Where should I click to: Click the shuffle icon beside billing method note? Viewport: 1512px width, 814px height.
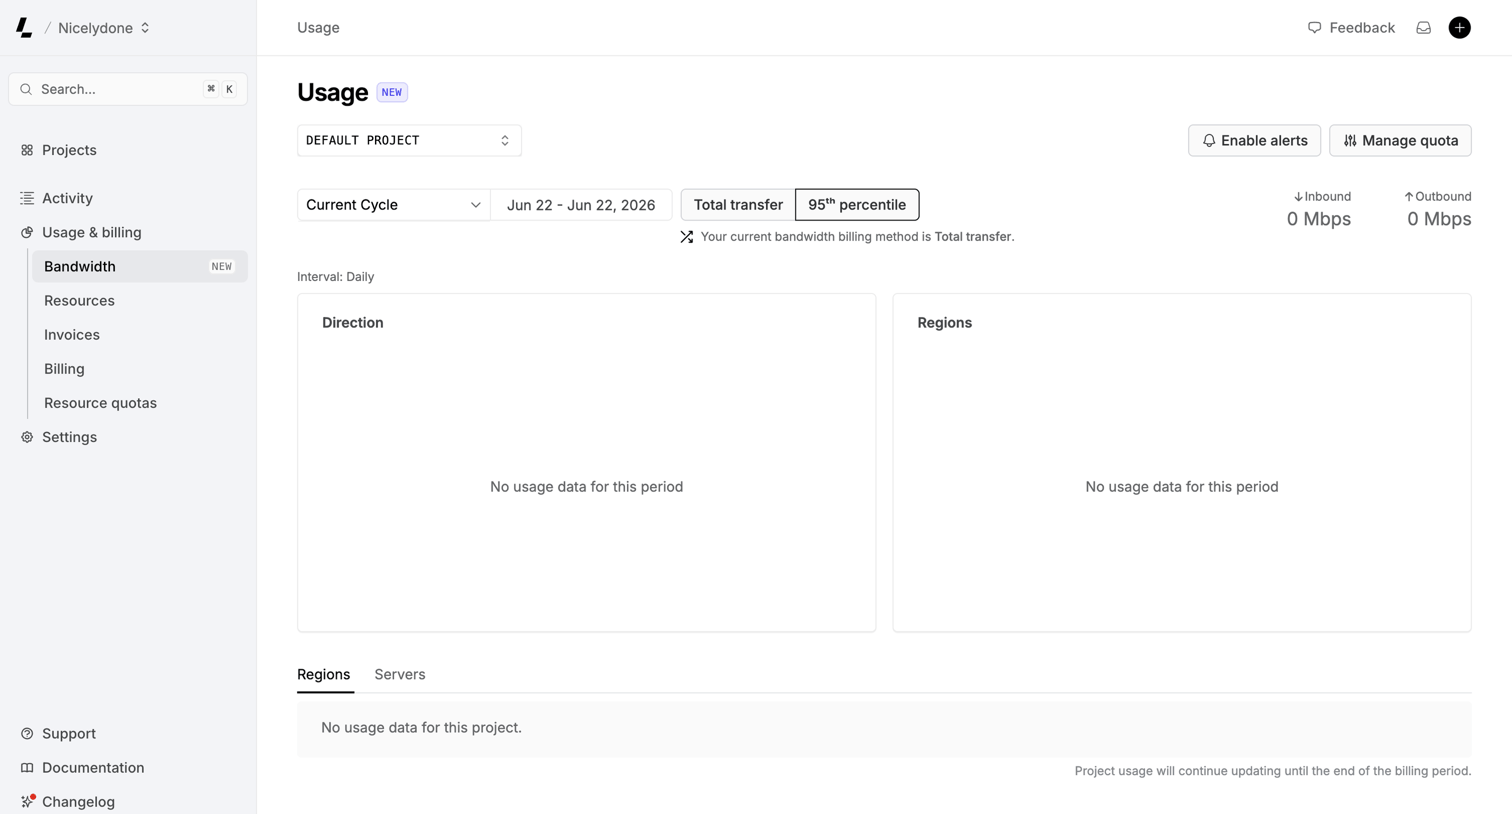[x=687, y=237]
